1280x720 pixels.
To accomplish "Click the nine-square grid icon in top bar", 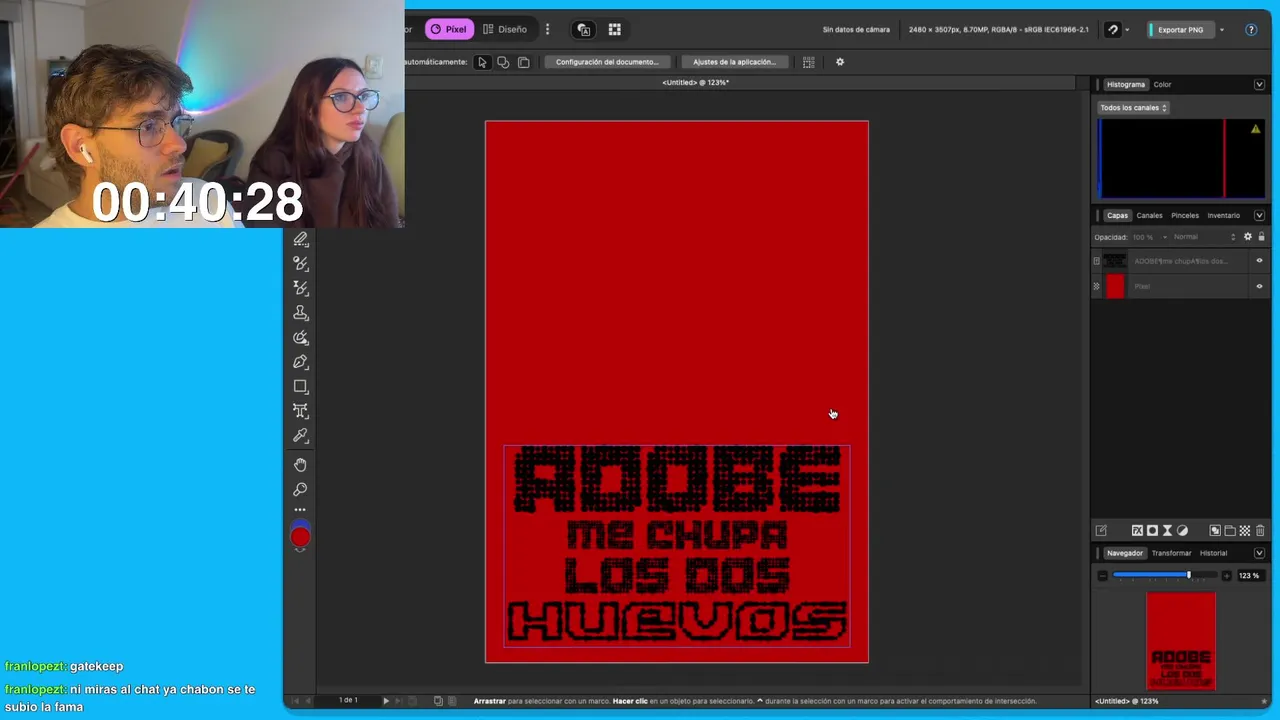I will tap(615, 30).
